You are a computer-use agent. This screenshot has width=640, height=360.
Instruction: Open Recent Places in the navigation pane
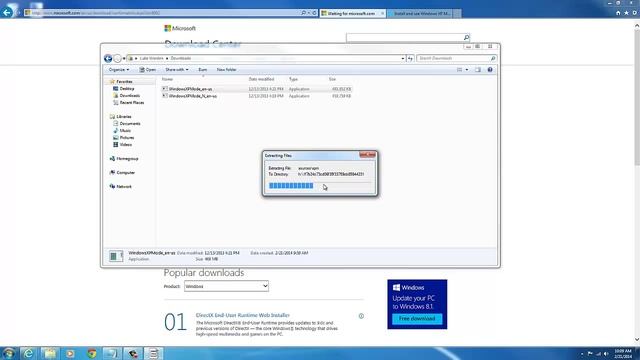pyautogui.click(x=131, y=102)
